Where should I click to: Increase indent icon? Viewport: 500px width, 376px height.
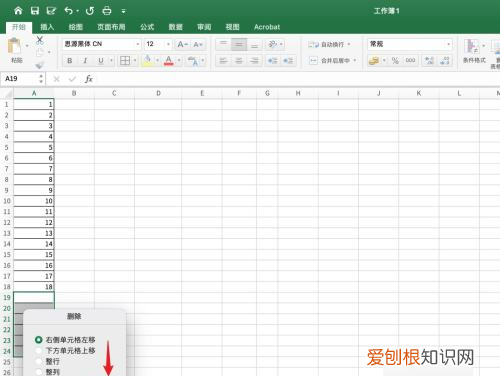(x=288, y=61)
